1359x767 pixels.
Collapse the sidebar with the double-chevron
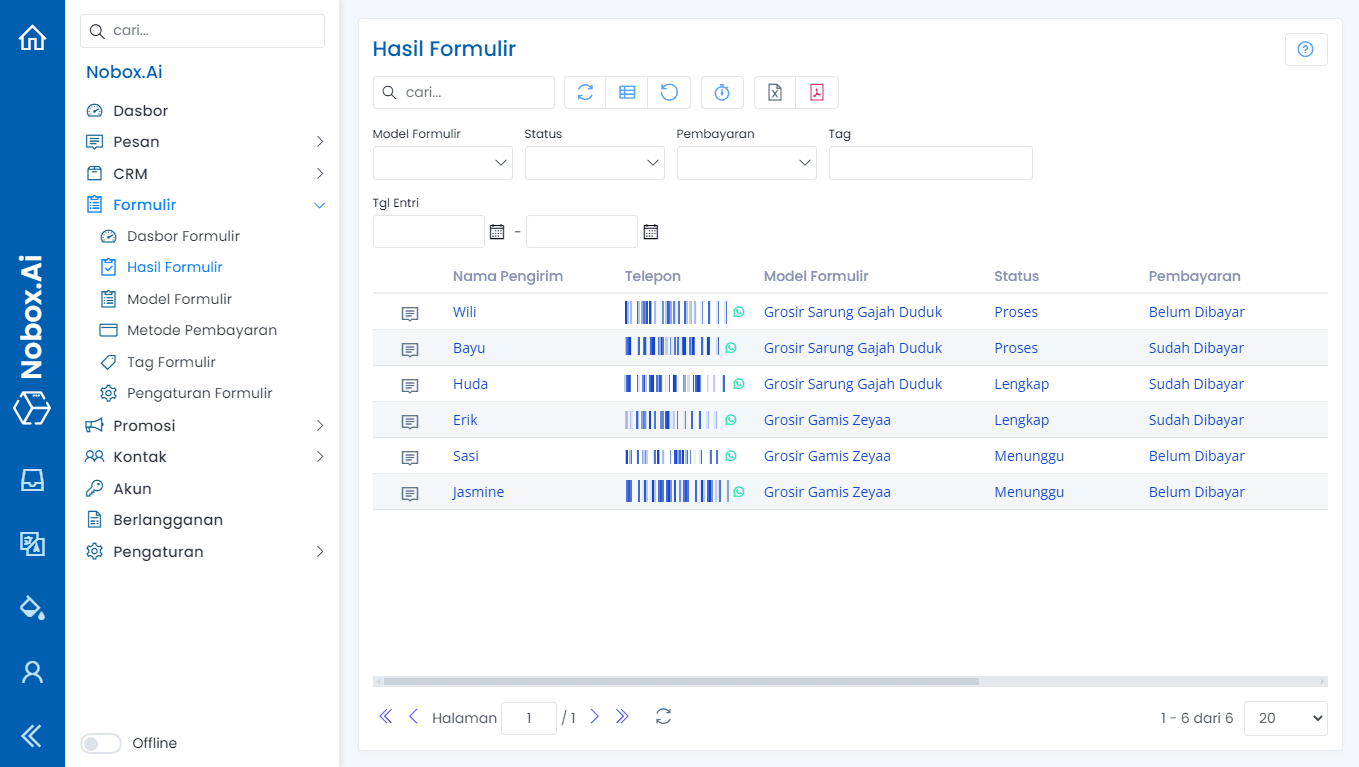[x=32, y=735]
